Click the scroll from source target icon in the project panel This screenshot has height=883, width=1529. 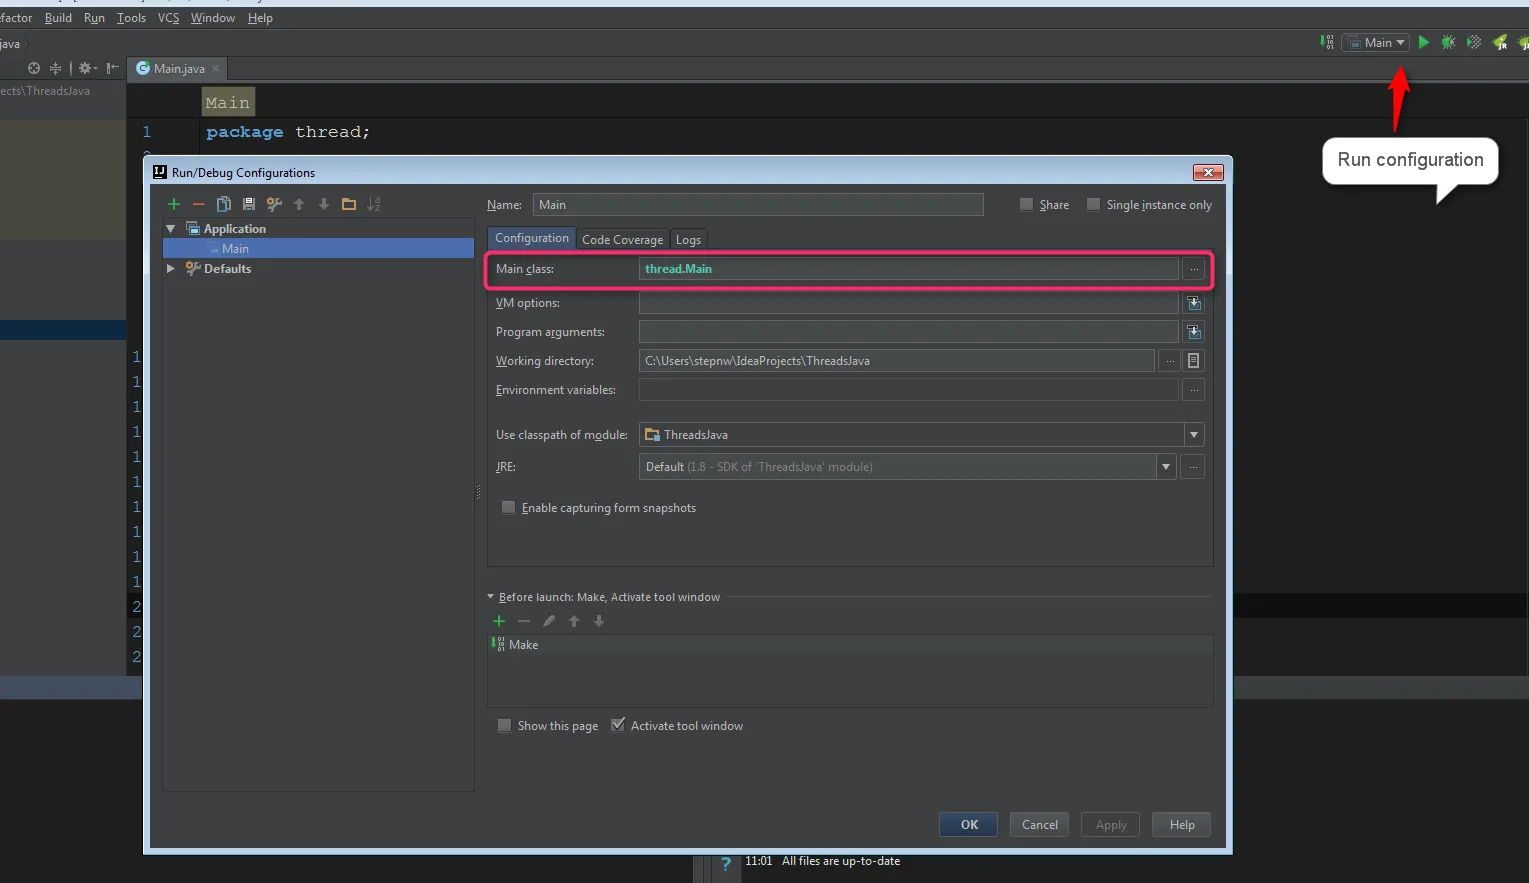pyautogui.click(x=34, y=68)
